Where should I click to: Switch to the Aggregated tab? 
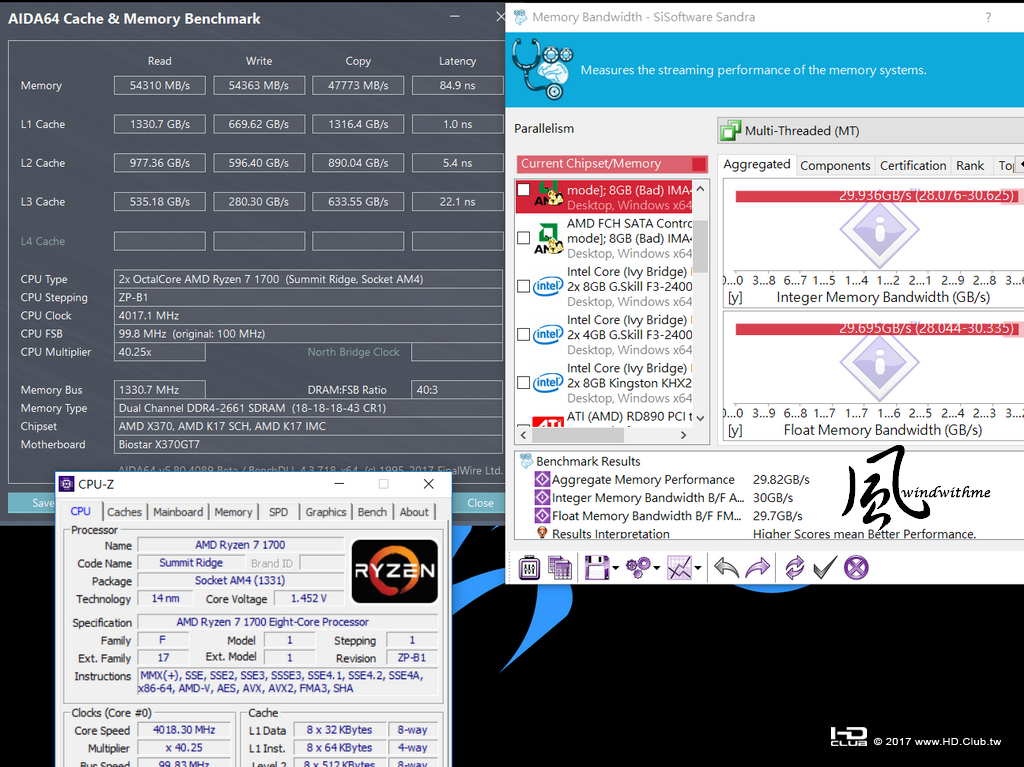pyautogui.click(x=756, y=165)
